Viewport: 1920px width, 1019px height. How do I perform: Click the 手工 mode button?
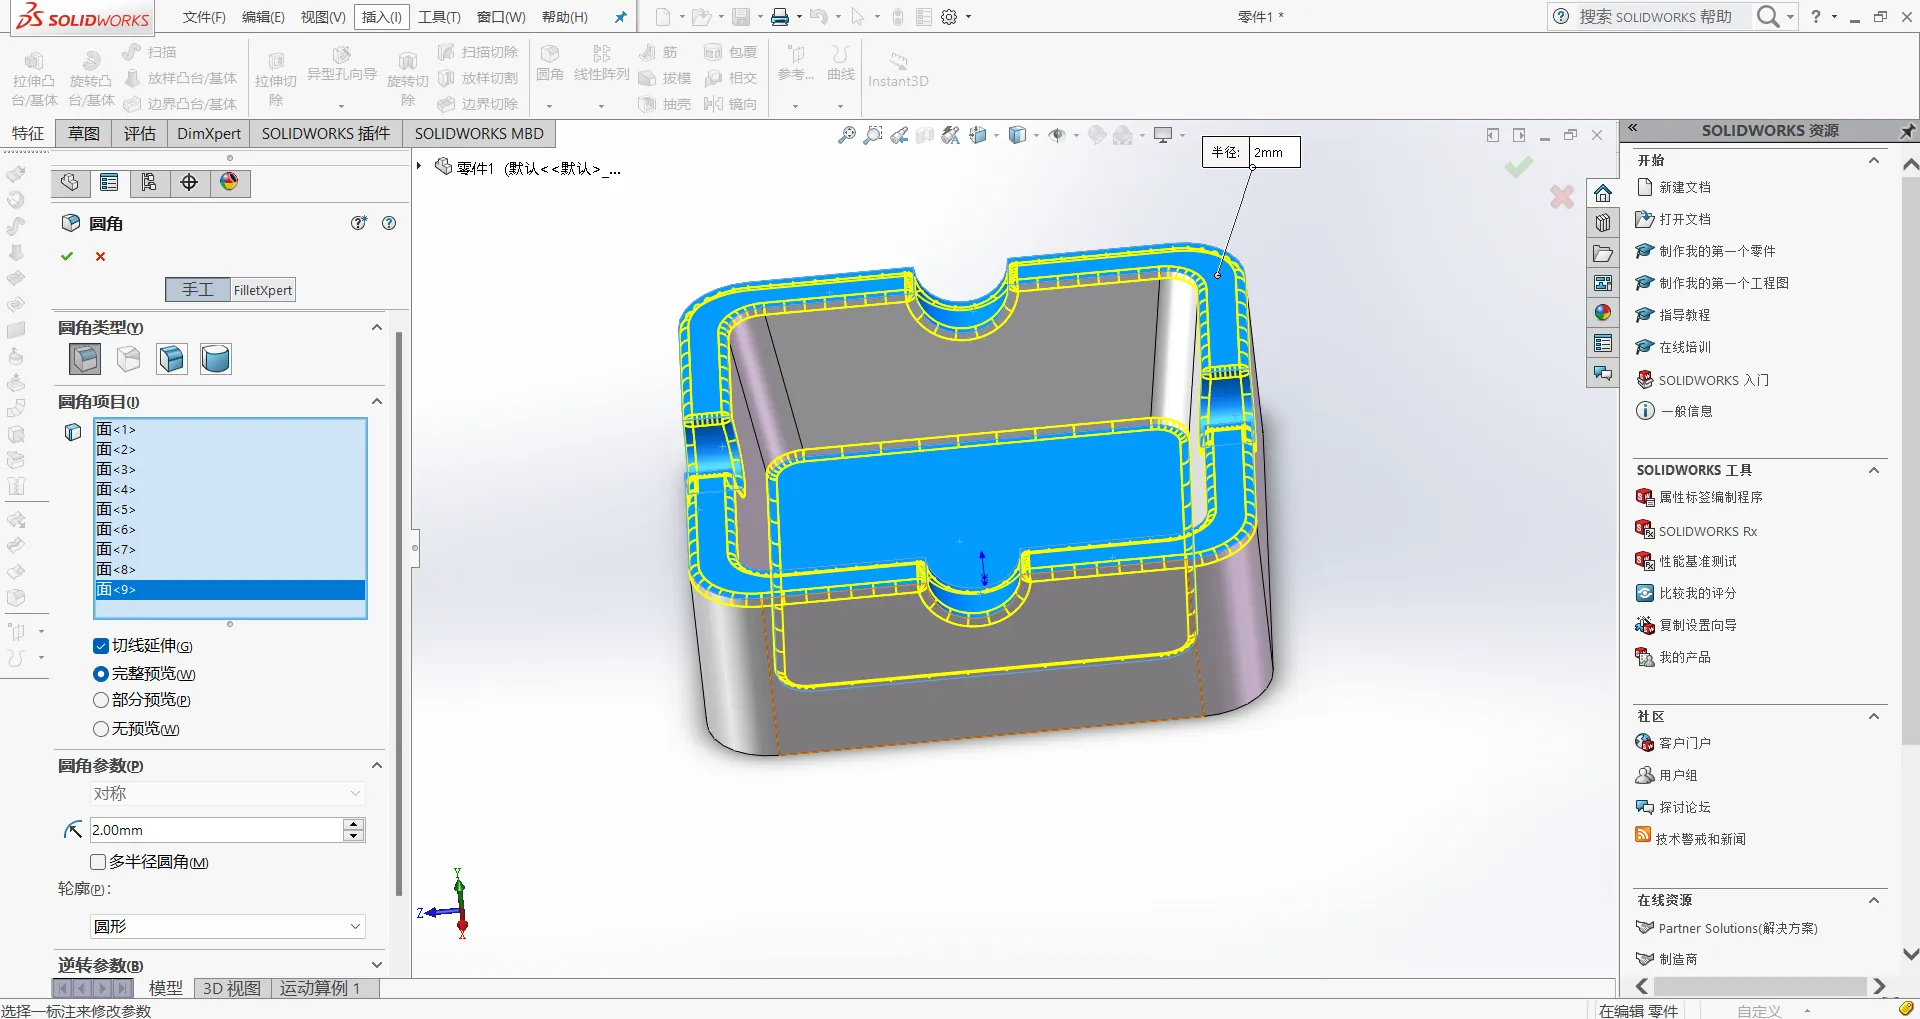point(198,290)
